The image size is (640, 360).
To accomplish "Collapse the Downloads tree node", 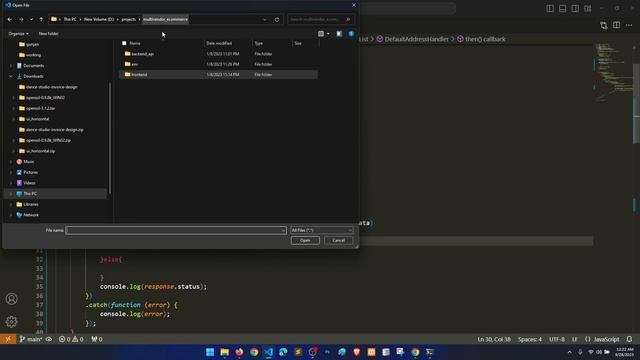I will pyautogui.click(x=11, y=76).
